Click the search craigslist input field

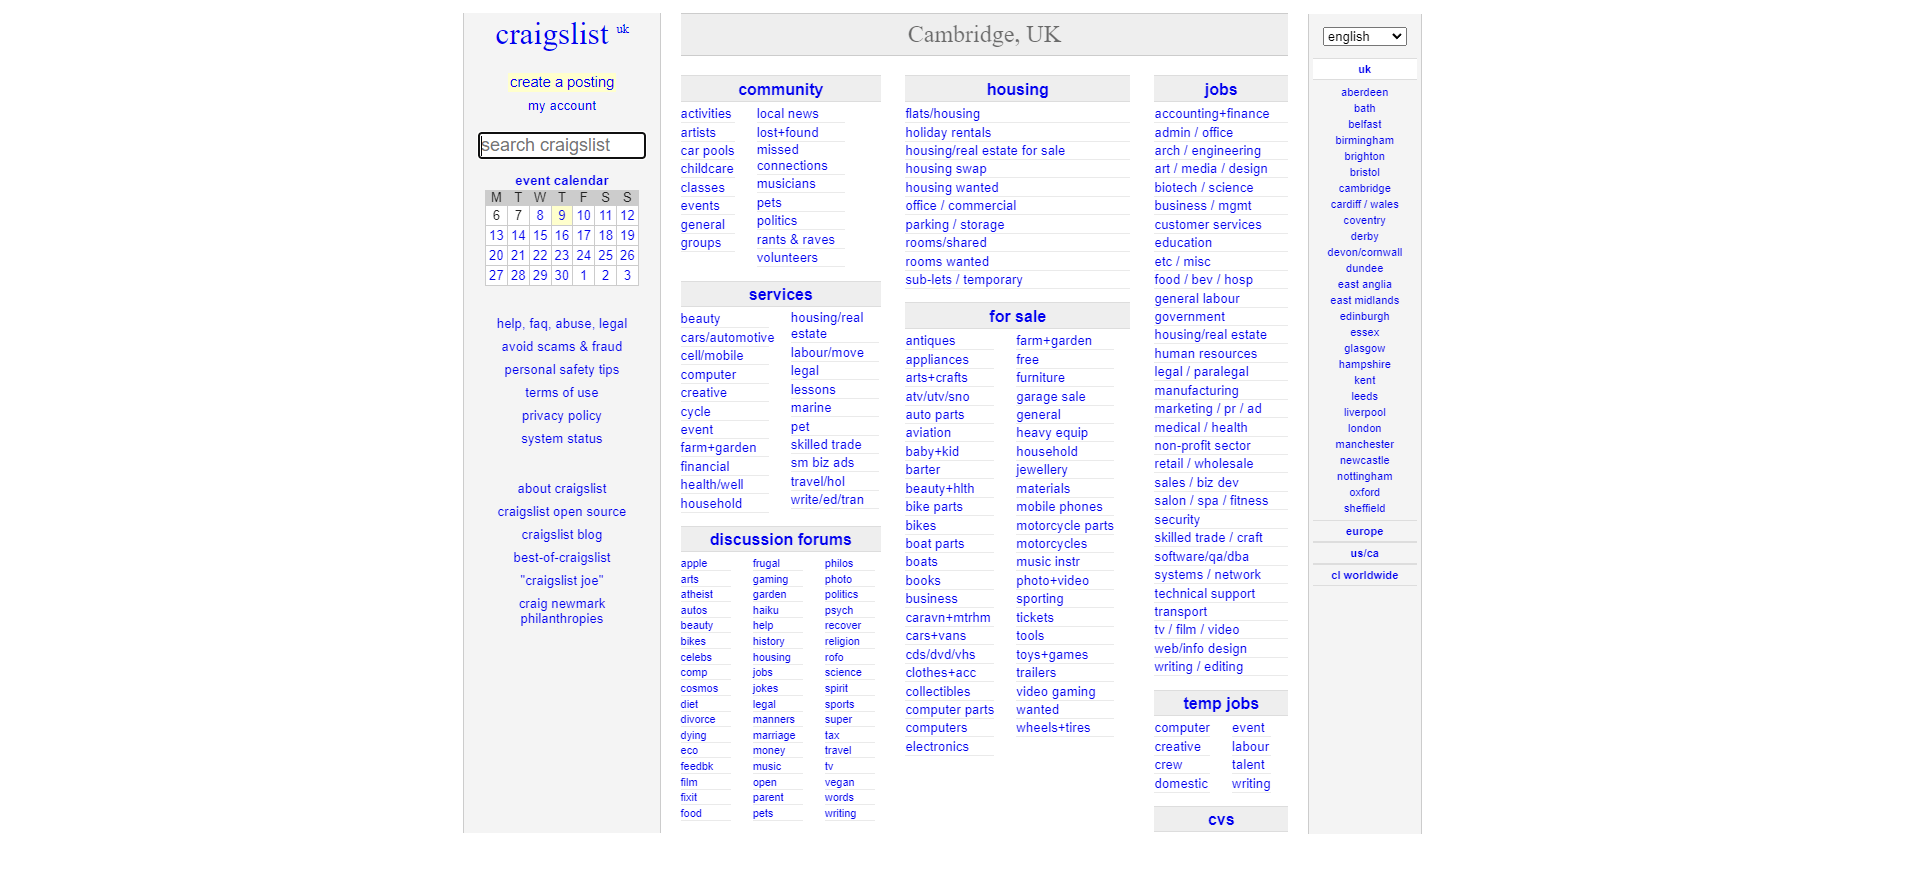(x=562, y=145)
